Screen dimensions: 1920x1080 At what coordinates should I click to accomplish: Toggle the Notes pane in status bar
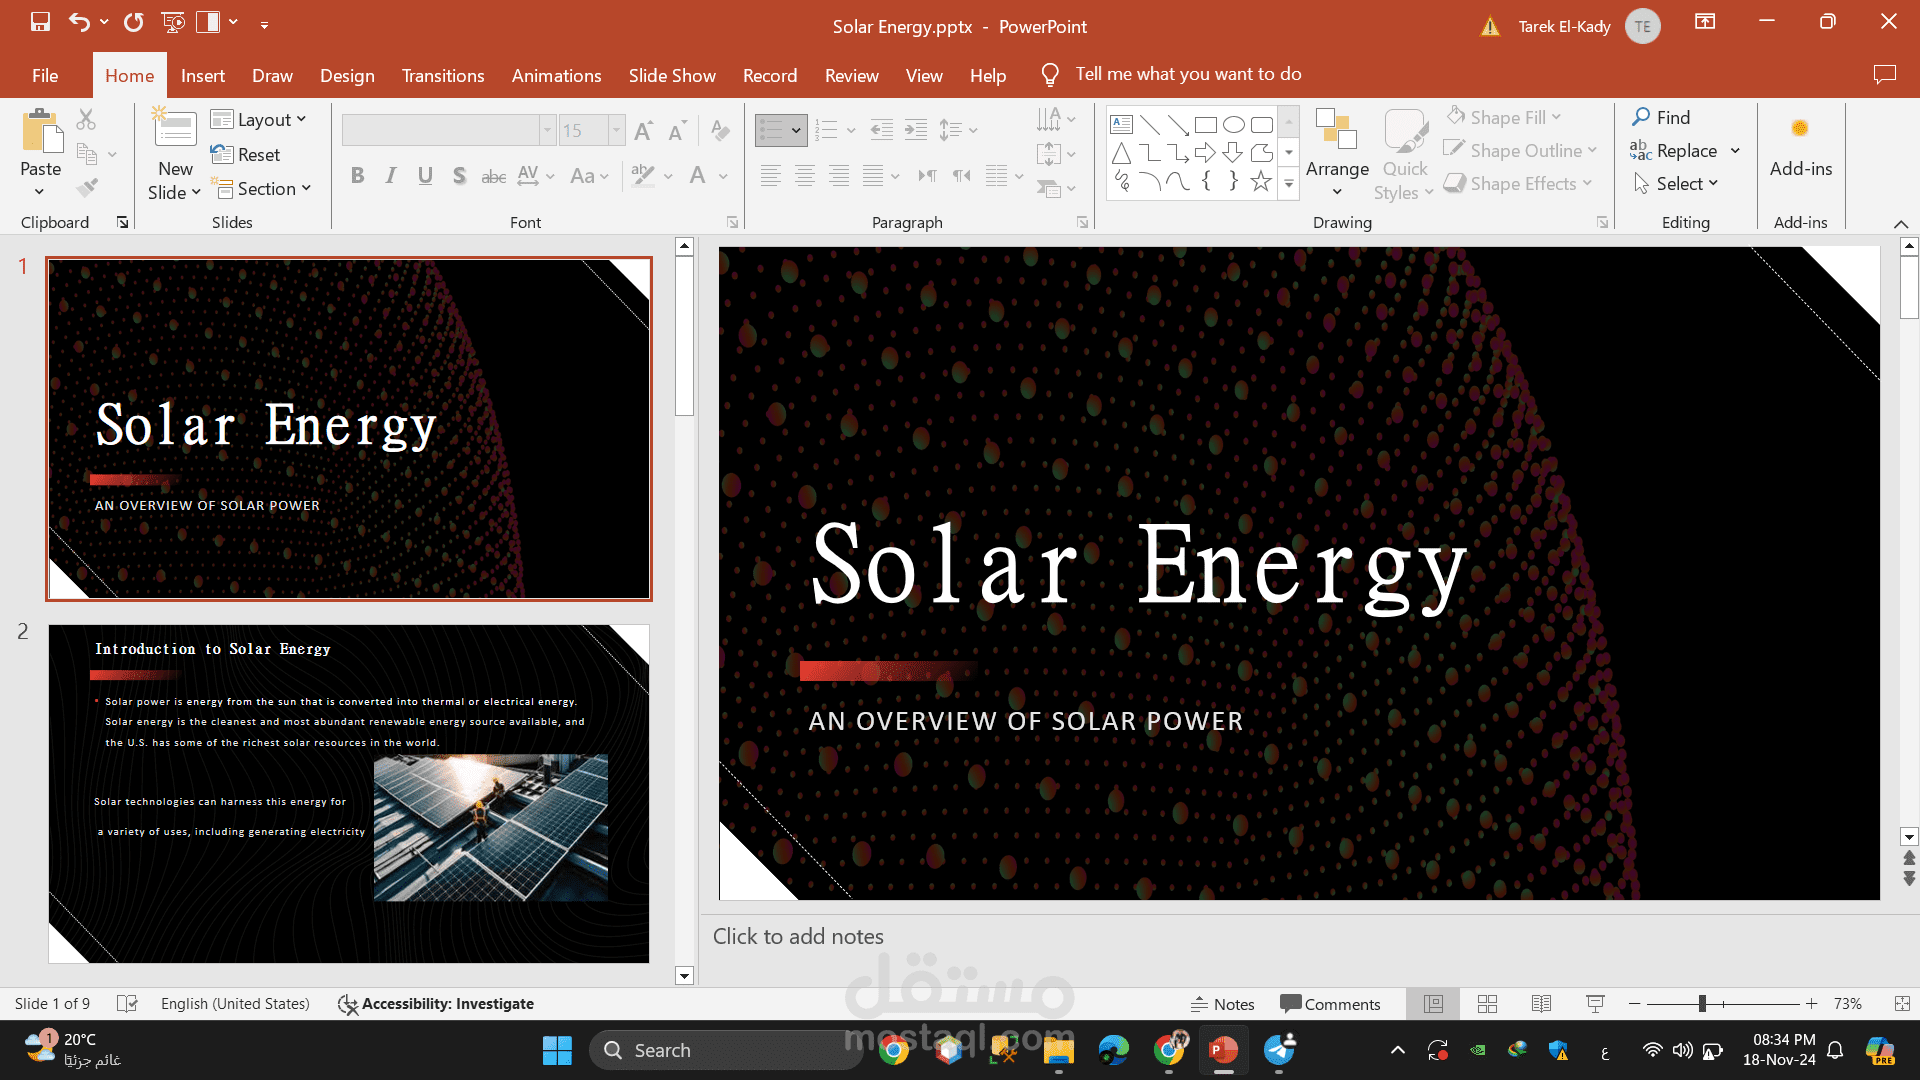[1222, 1004]
